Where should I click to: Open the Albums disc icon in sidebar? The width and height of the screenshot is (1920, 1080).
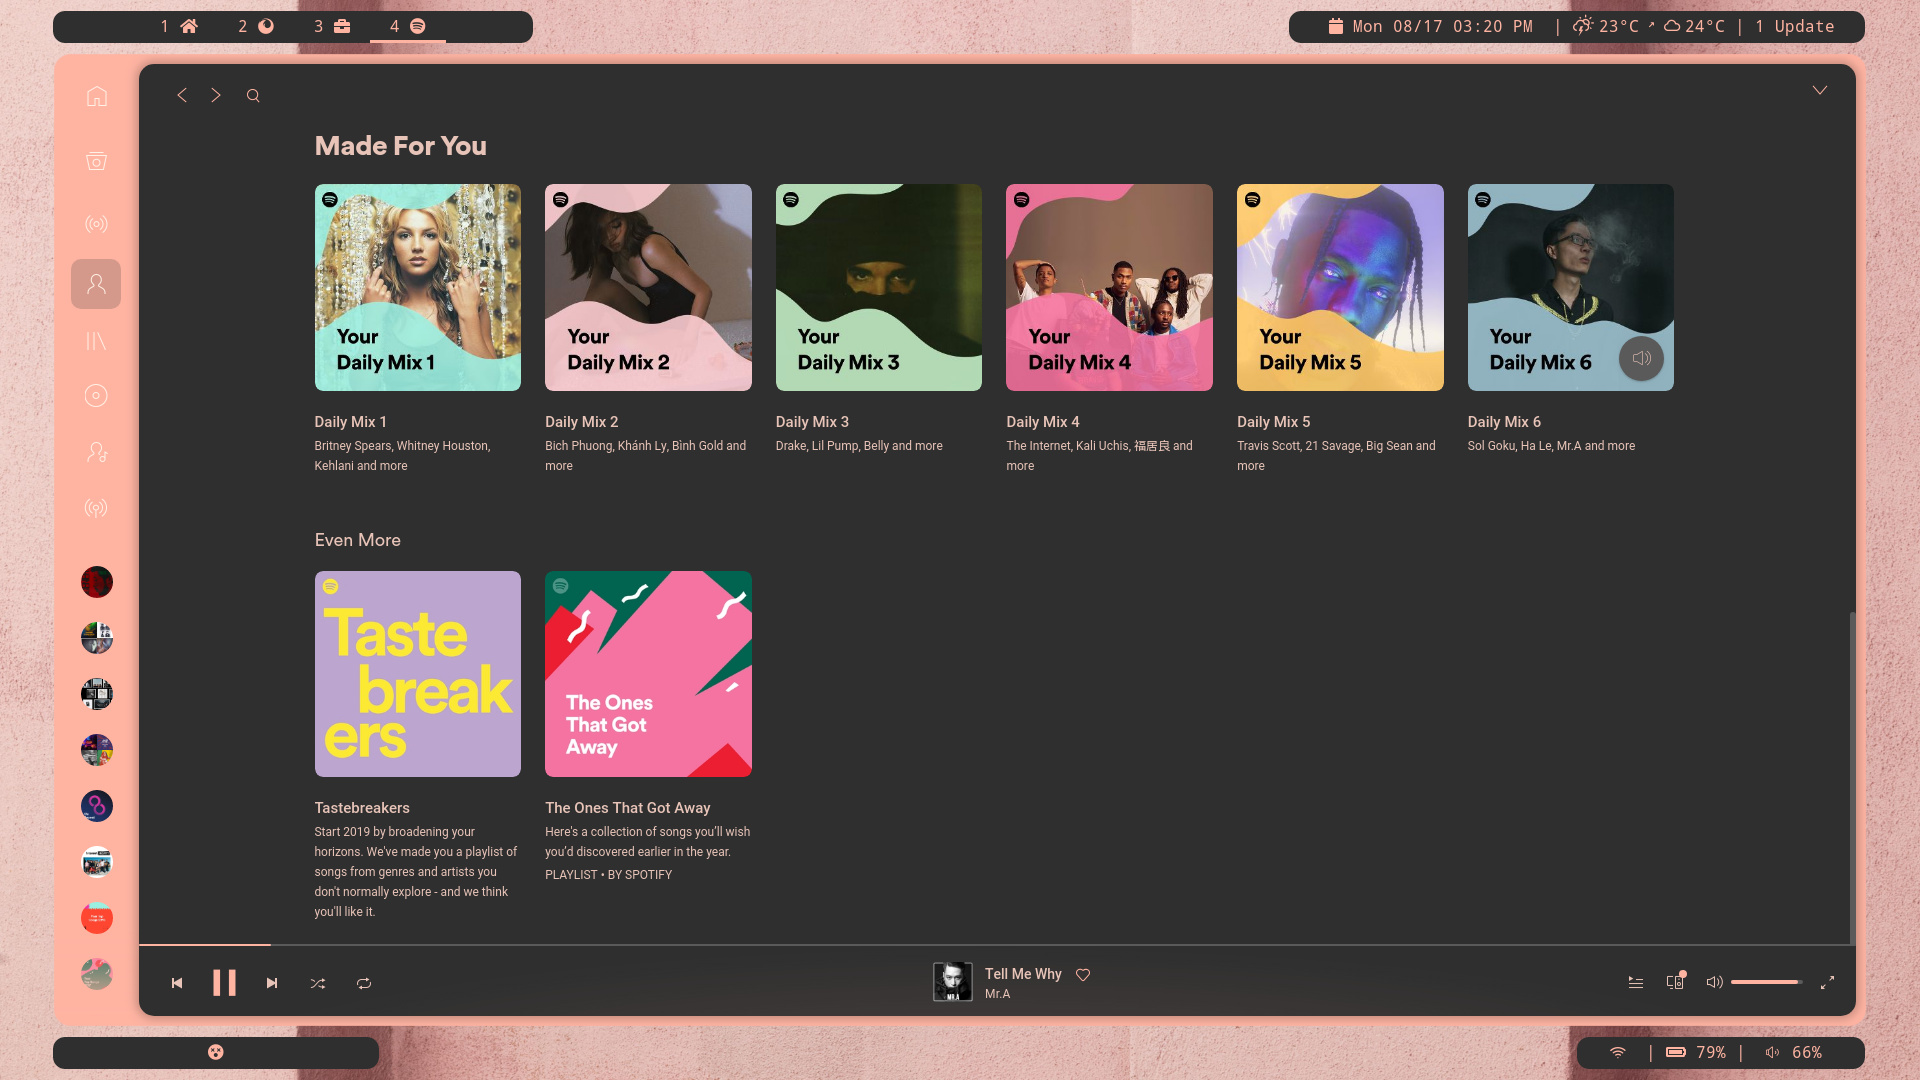(x=96, y=396)
